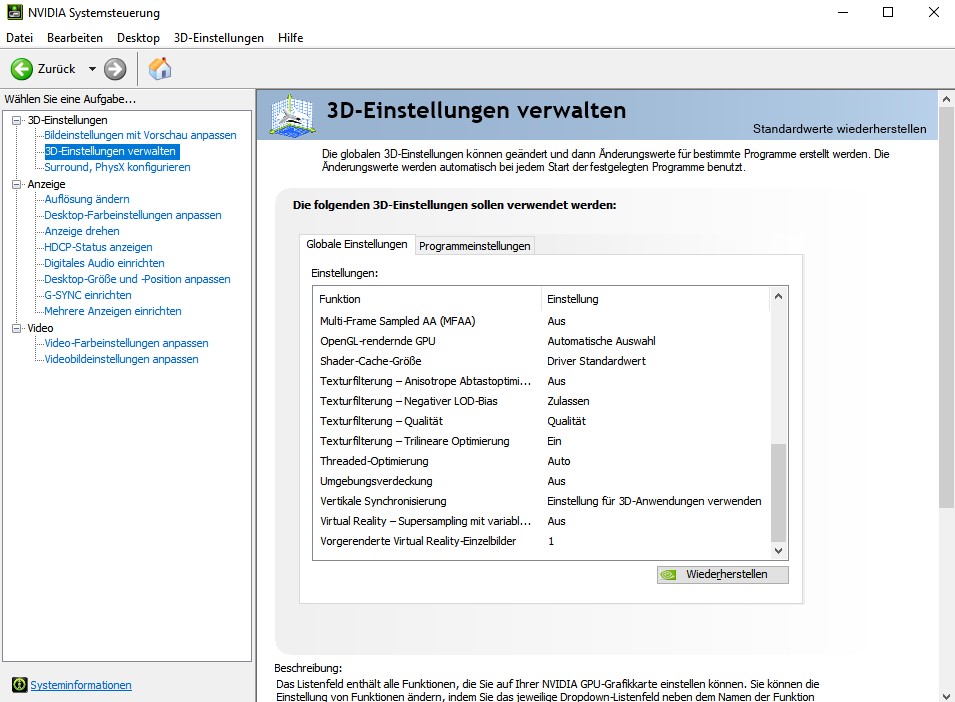The width and height of the screenshot is (955, 702).
Task: Open the home page via house icon
Action: pyautogui.click(x=160, y=69)
